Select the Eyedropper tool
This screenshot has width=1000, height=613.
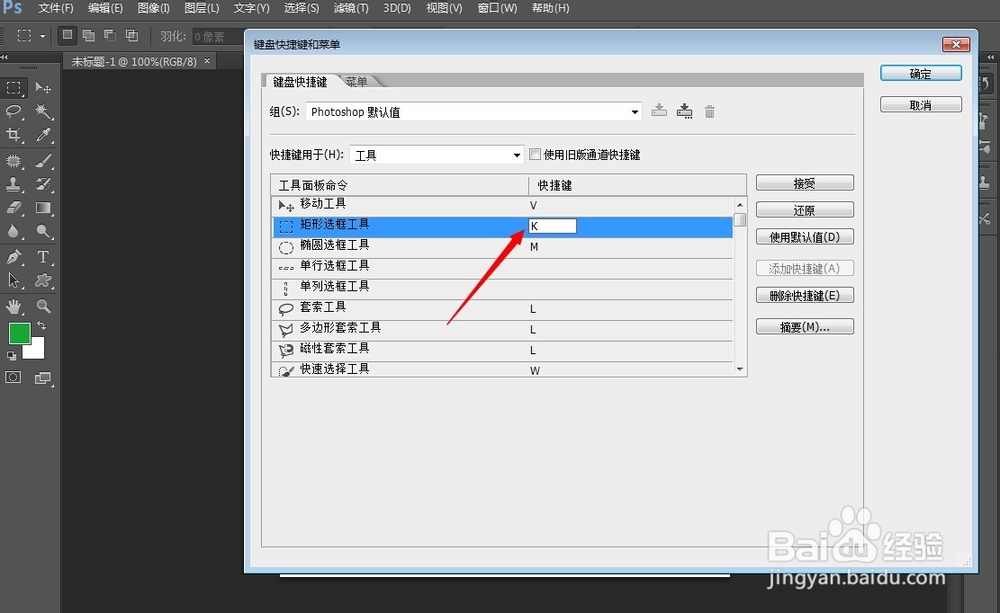coord(42,136)
